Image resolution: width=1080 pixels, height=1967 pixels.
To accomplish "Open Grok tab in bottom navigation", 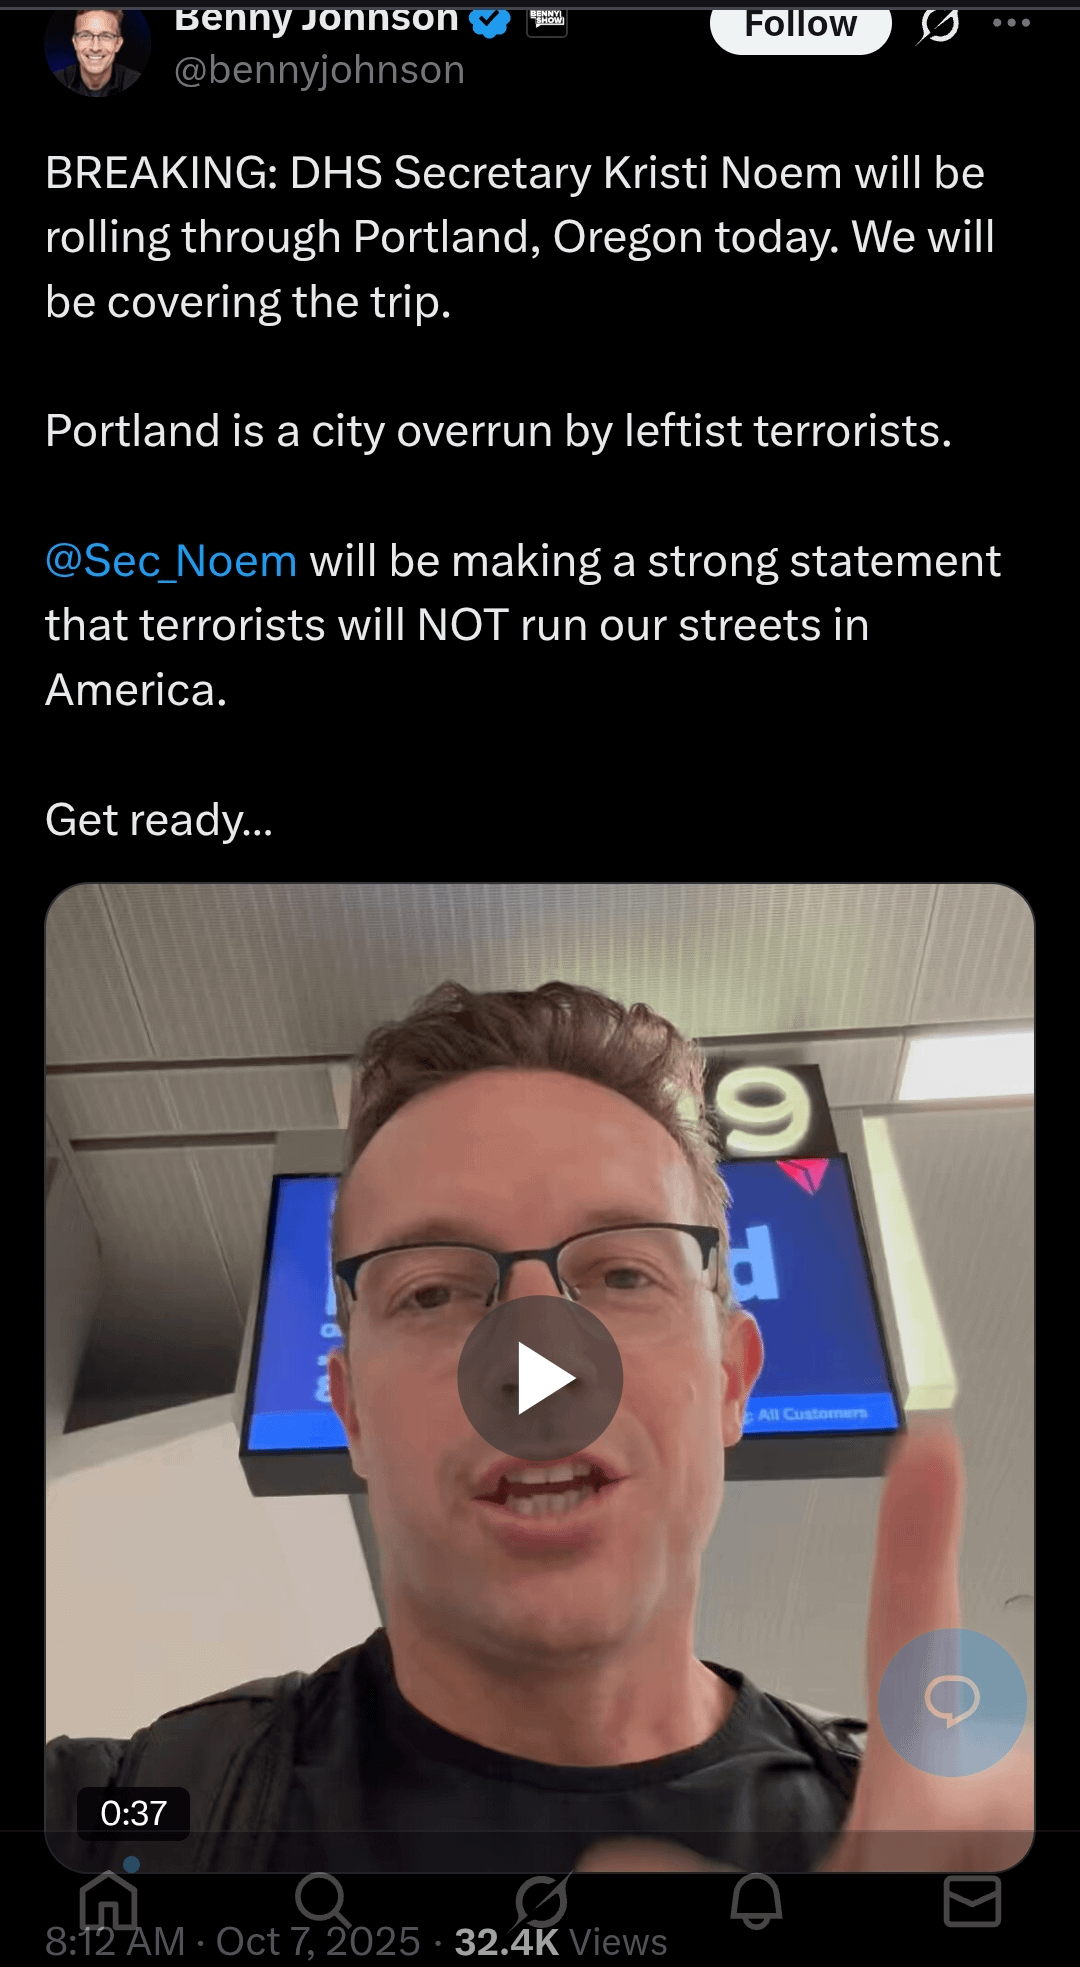I will pyautogui.click(x=541, y=1900).
